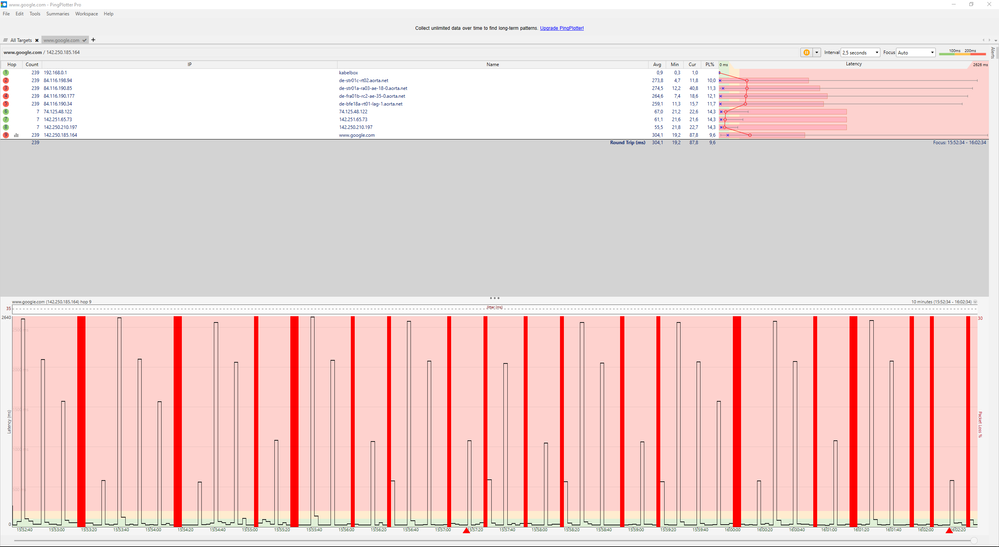Select the 84.116.190.177 IP cell

coord(59,96)
